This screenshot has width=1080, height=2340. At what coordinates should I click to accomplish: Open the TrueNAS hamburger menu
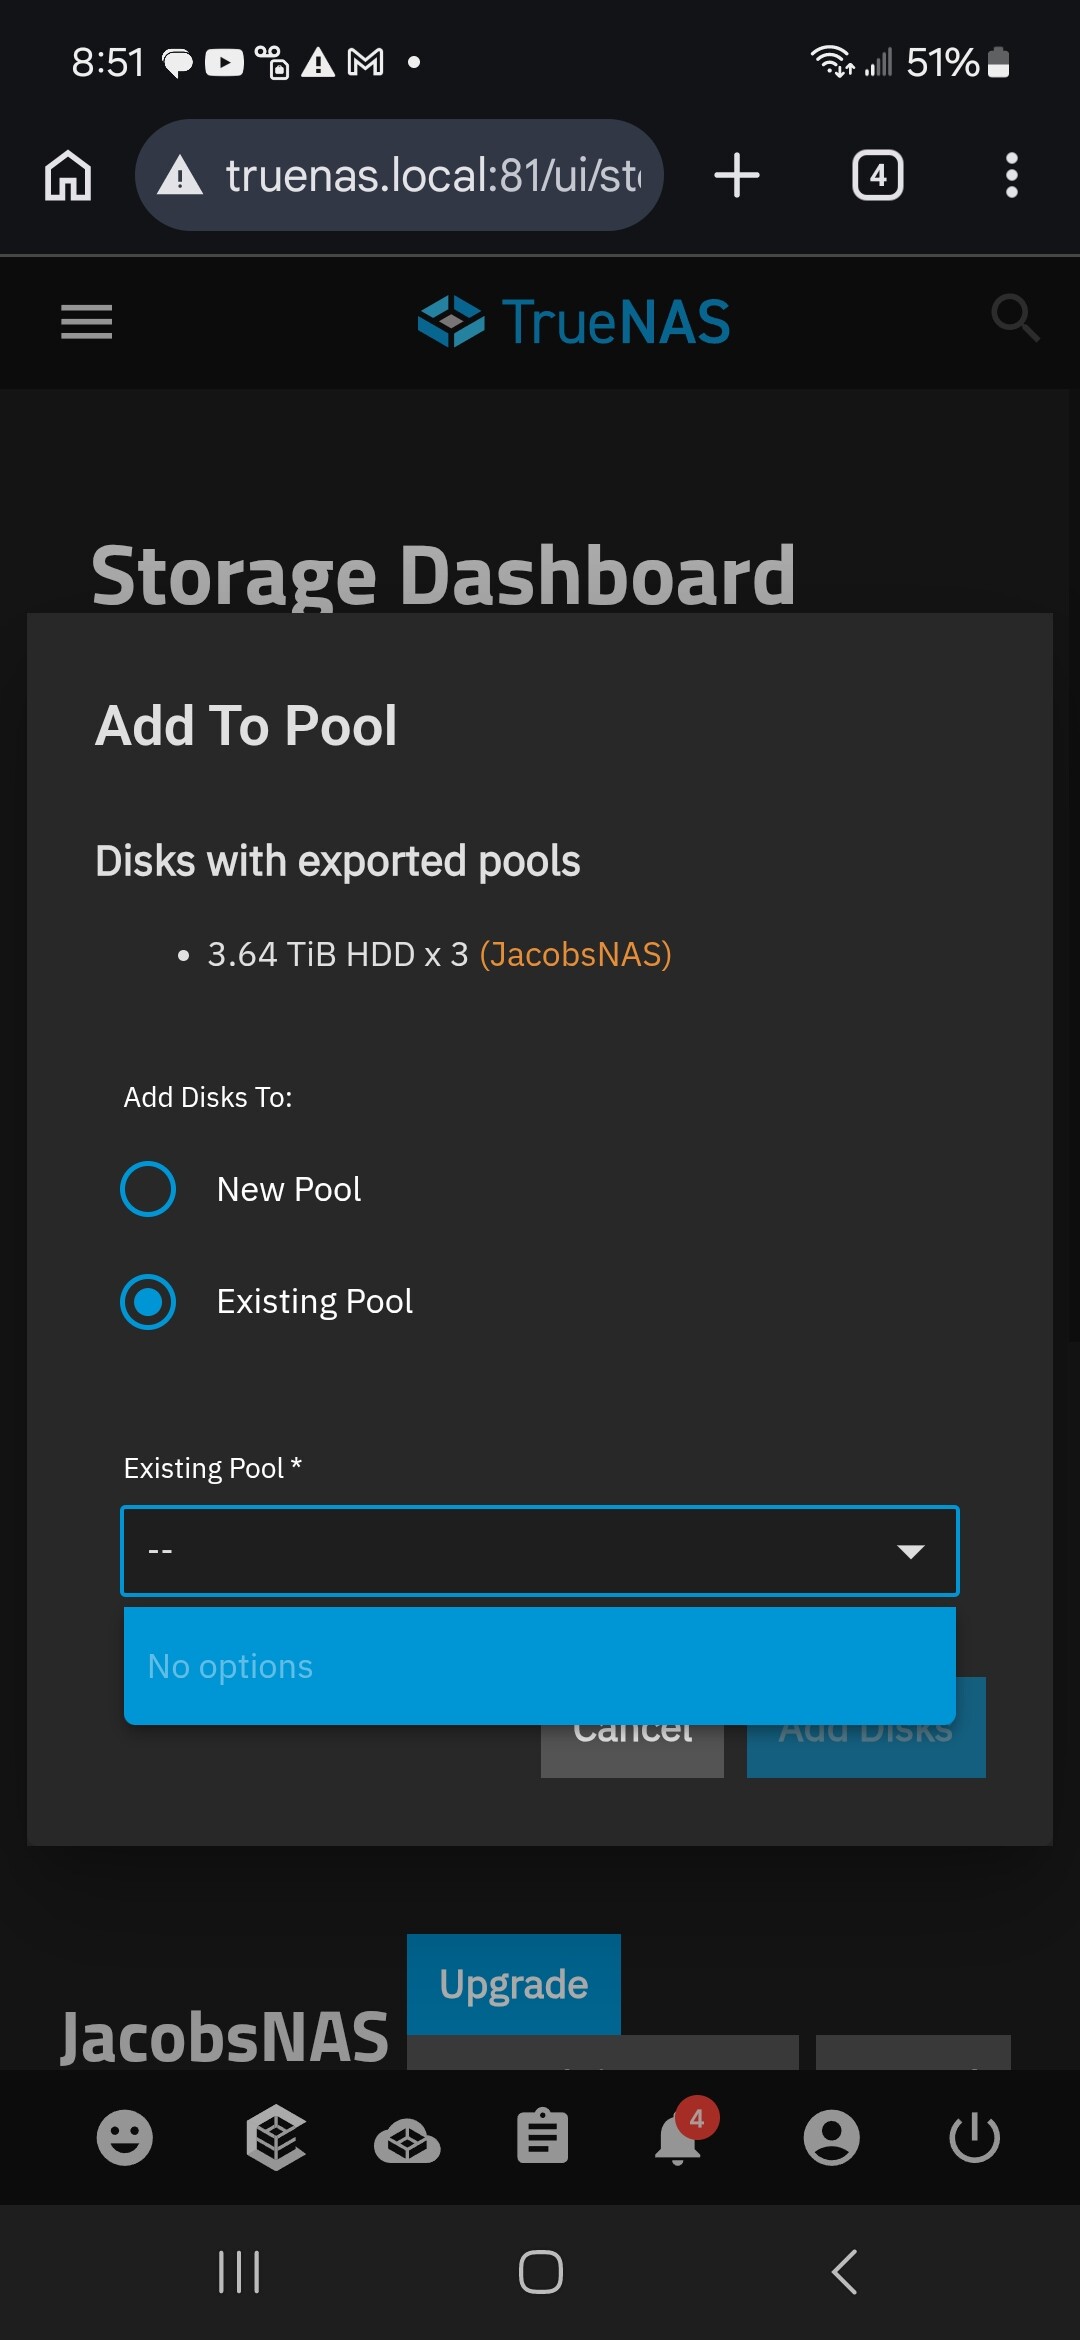tap(86, 321)
